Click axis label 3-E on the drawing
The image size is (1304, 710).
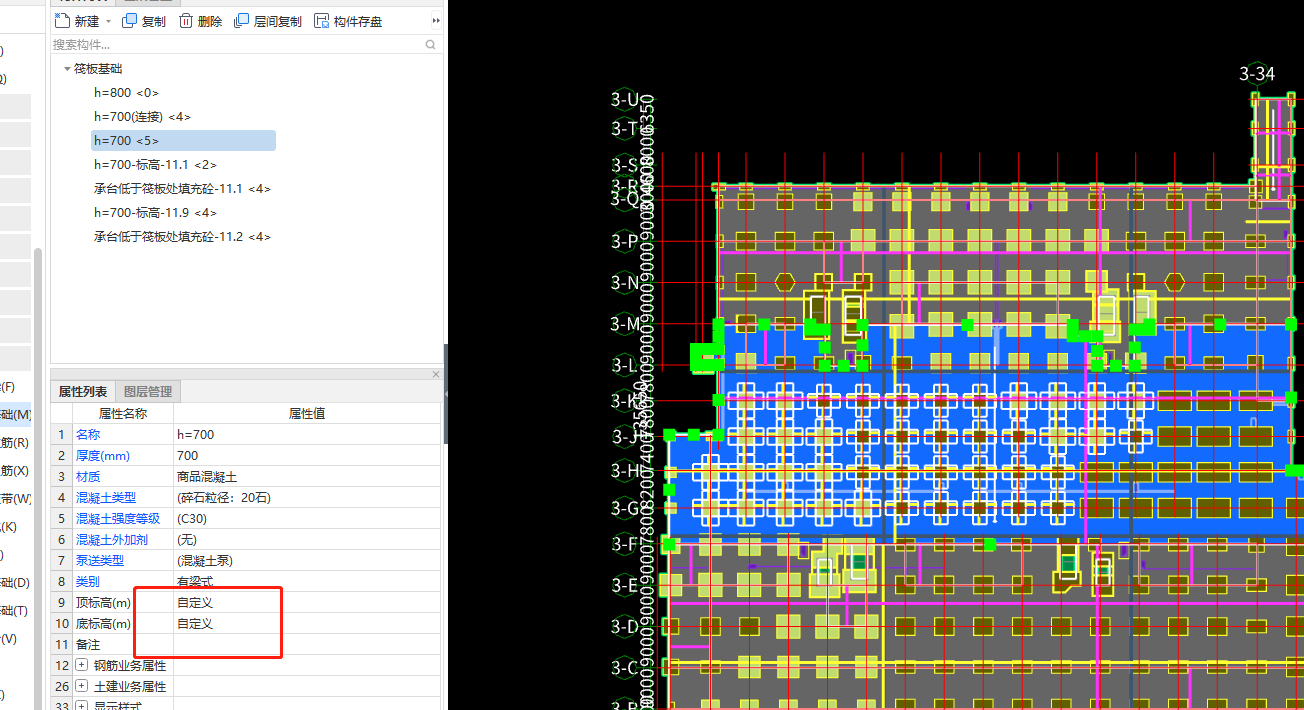tap(625, 585)
